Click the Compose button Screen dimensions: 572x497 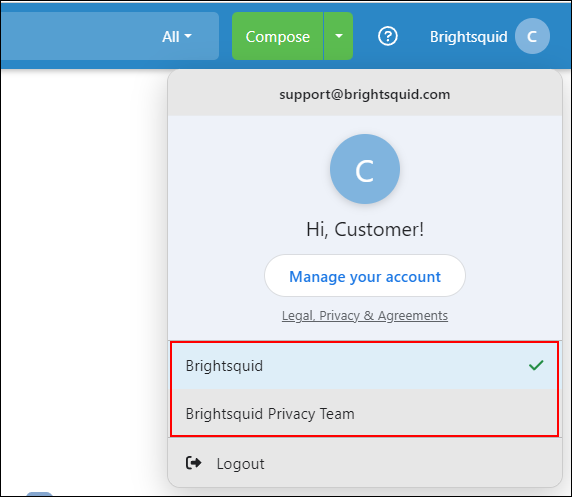[x=278, y=36]
